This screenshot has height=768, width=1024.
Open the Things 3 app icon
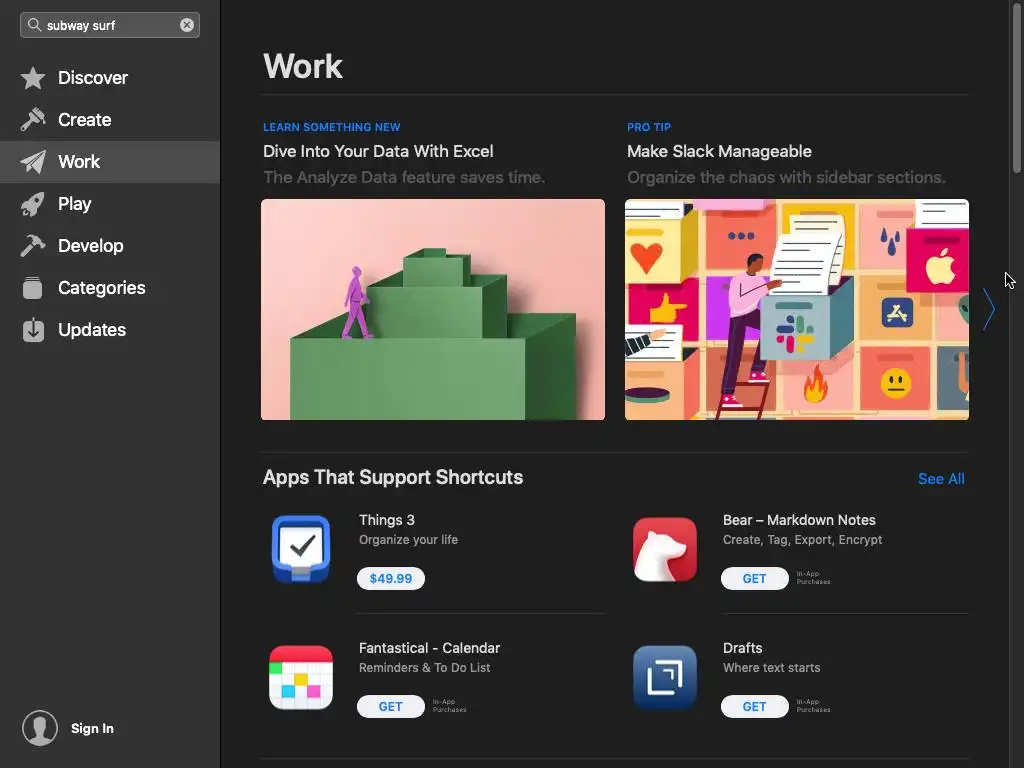pyautogui.click(x=301, y=549)
